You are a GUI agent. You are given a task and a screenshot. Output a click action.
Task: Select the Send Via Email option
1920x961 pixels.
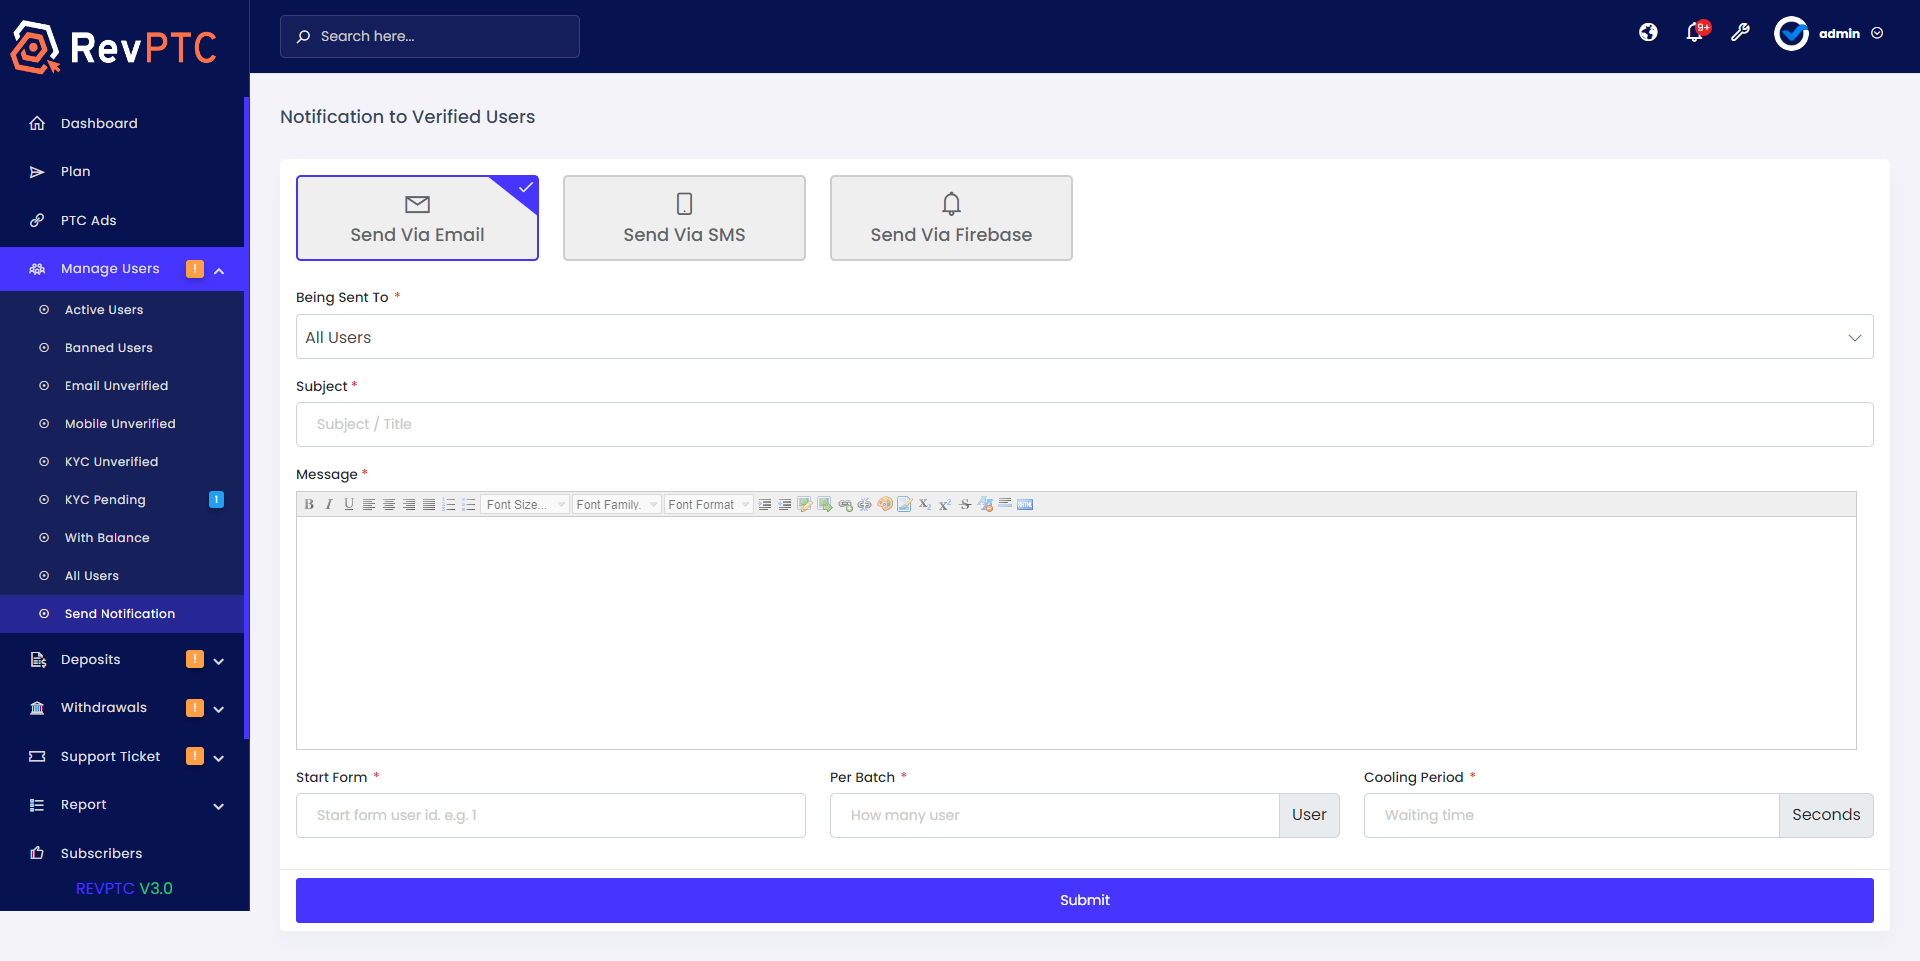click(x=417, y=218)
